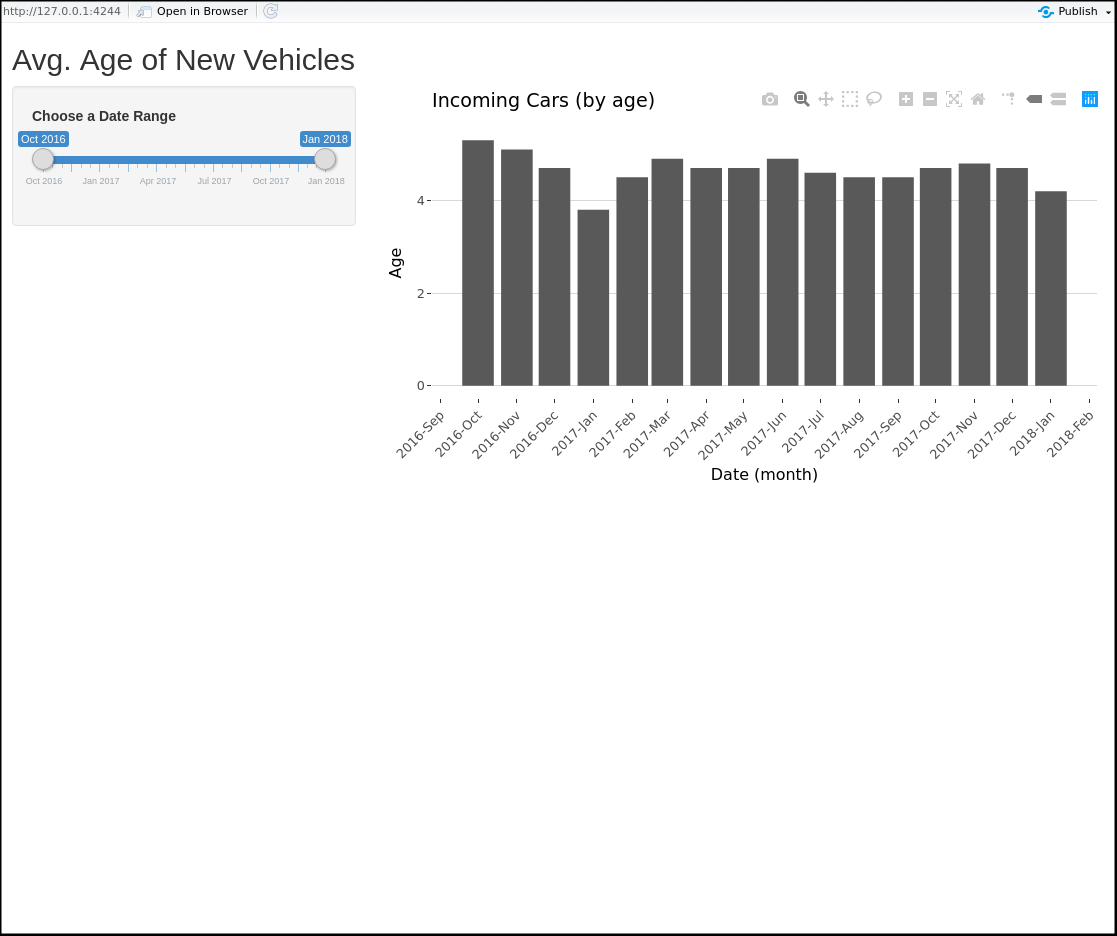Click the 2017-Jan bar in the chart
The image size is (1117, 936).
coord(593,298)
